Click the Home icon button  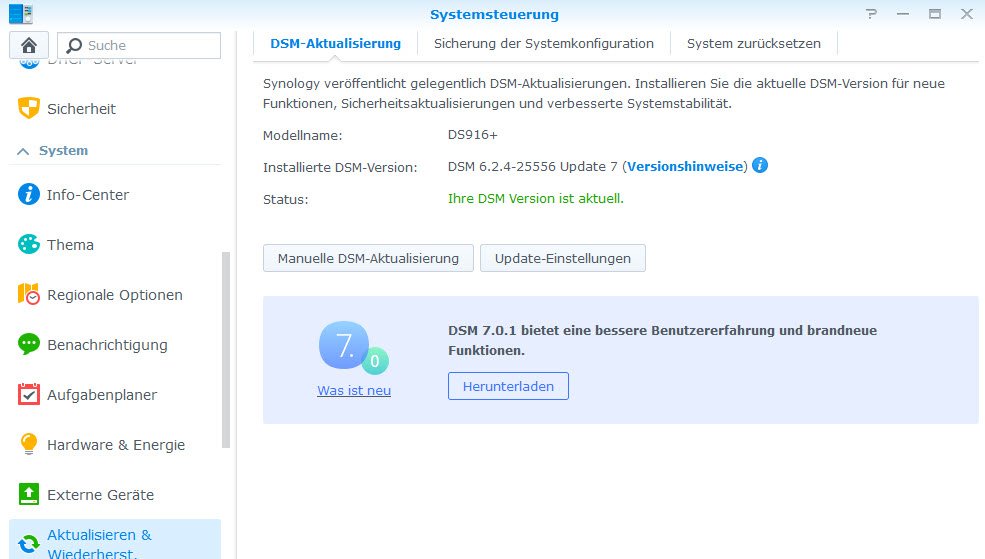pos(29,45)
